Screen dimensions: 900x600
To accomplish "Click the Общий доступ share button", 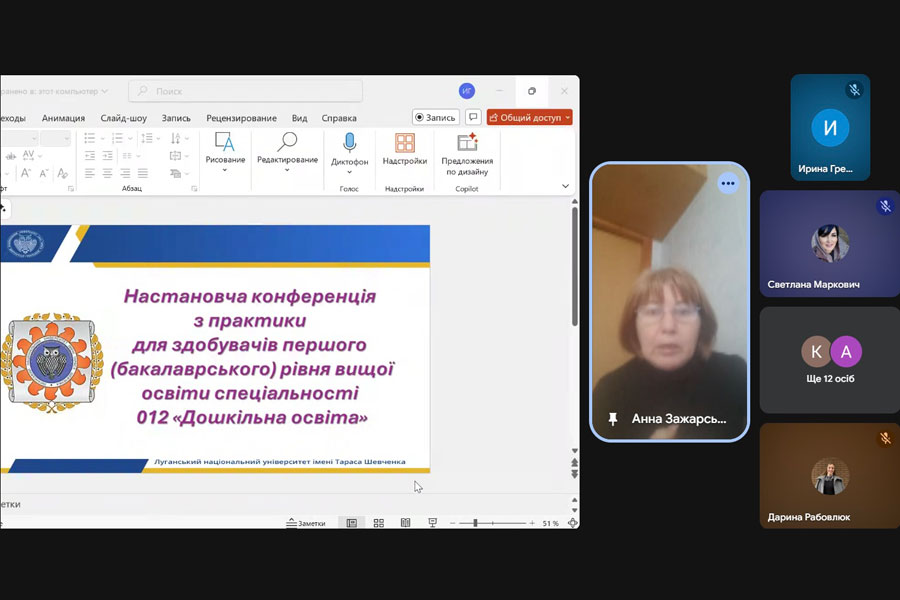I will [x=525, y=117].
